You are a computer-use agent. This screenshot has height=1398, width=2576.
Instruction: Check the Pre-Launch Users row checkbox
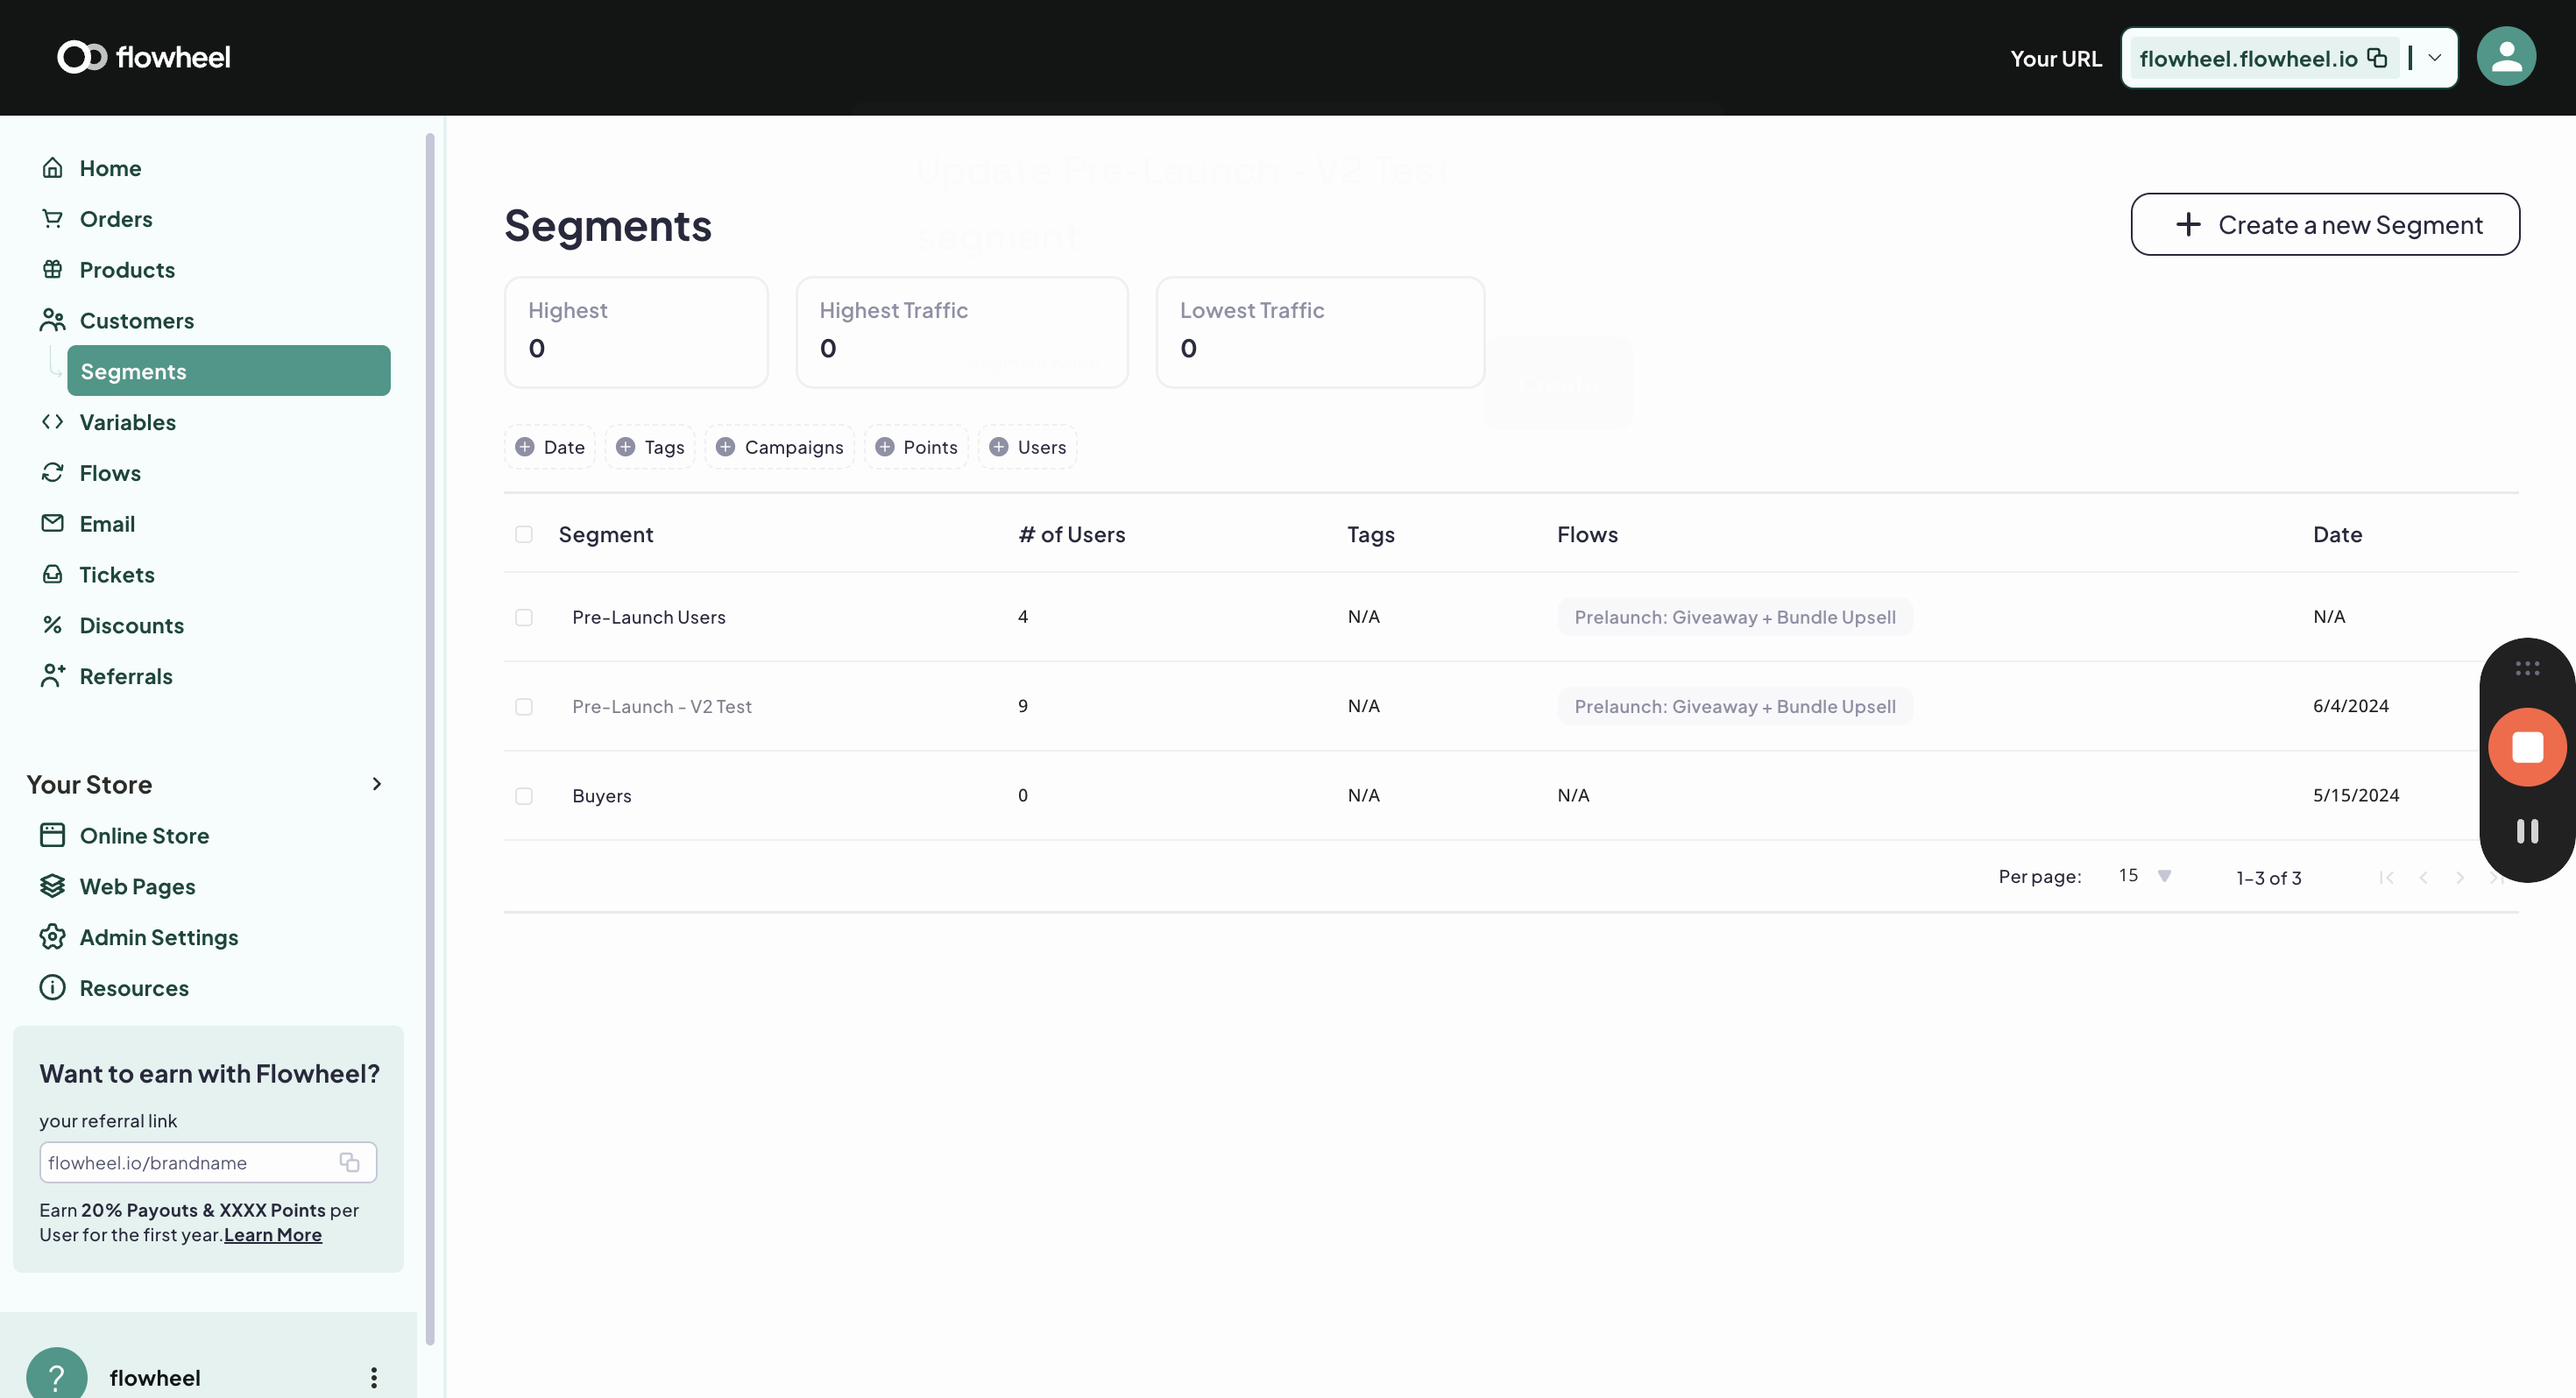(524, 618)
